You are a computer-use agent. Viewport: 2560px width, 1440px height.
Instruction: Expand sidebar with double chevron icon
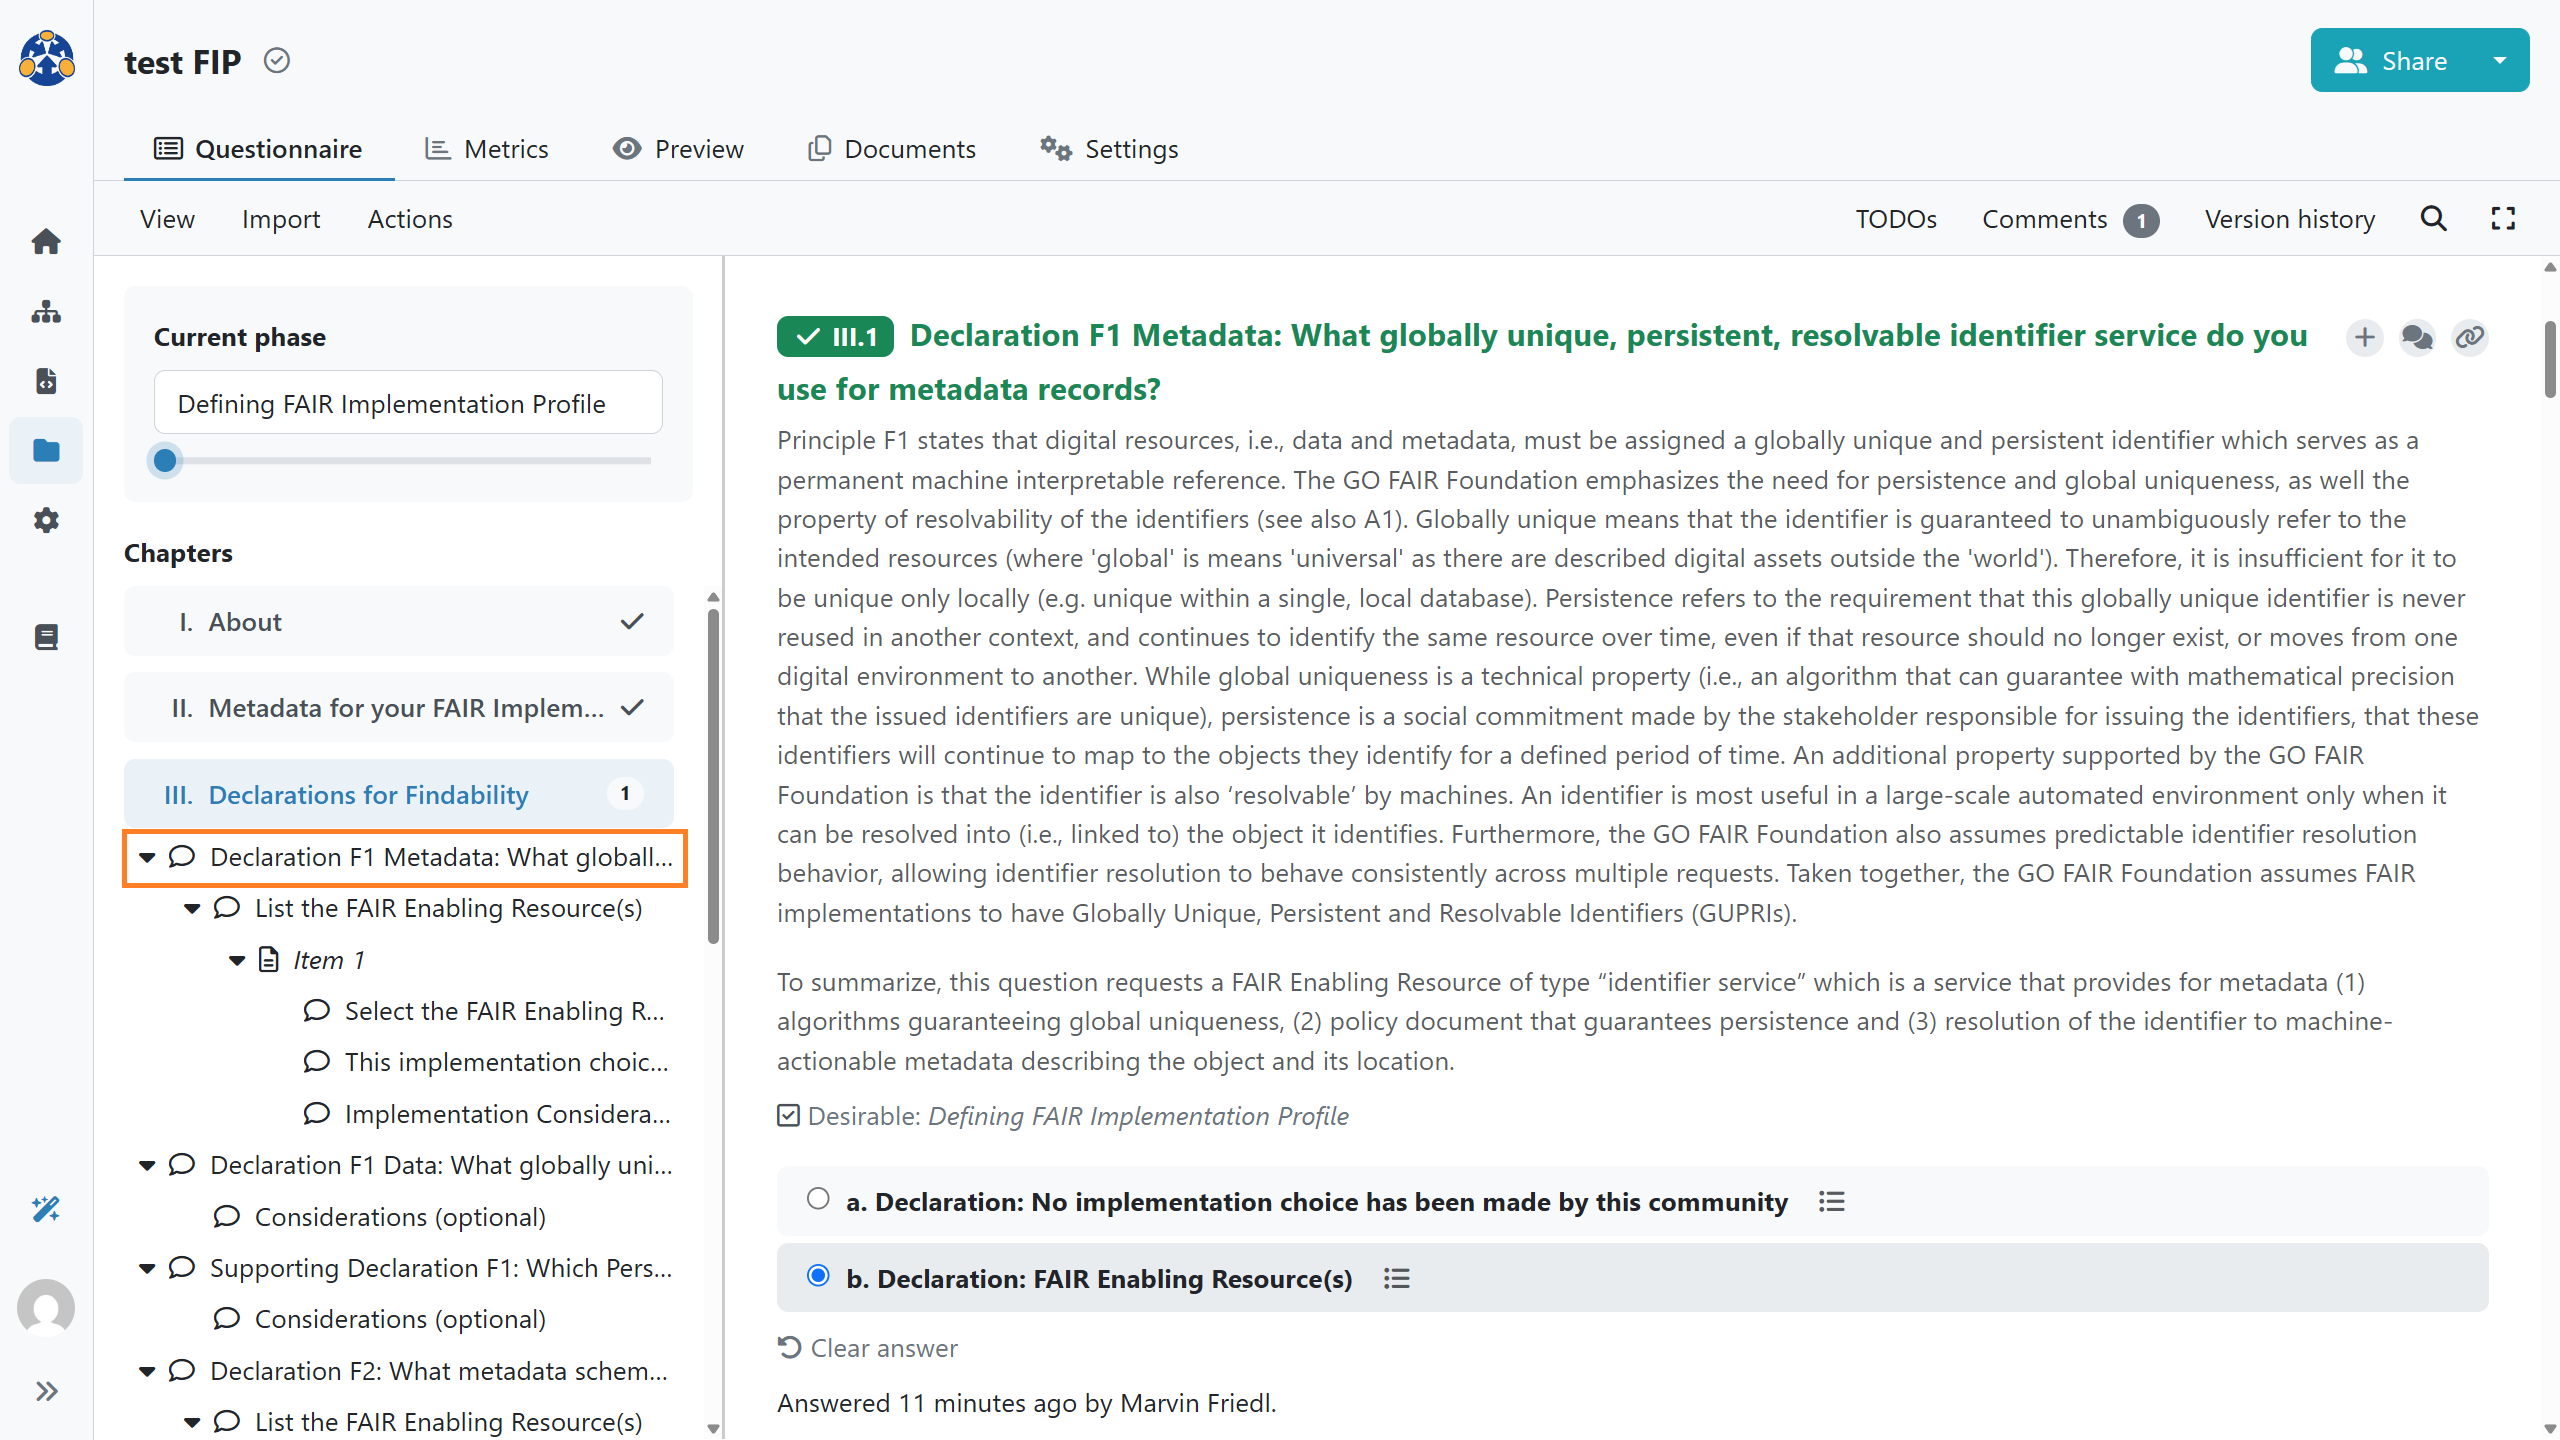[46, 1391]
